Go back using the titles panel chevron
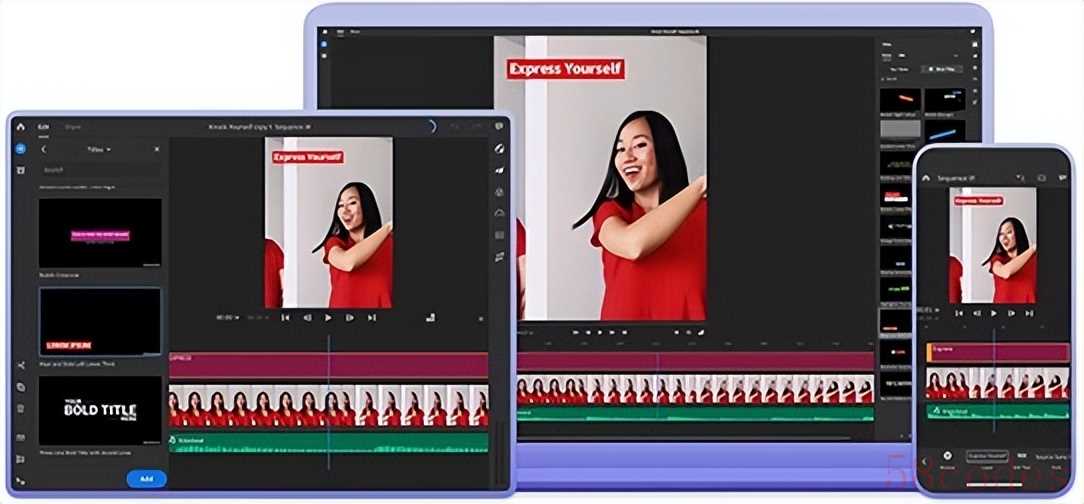This screenshot has height=504, width=1084. [44, 149]
